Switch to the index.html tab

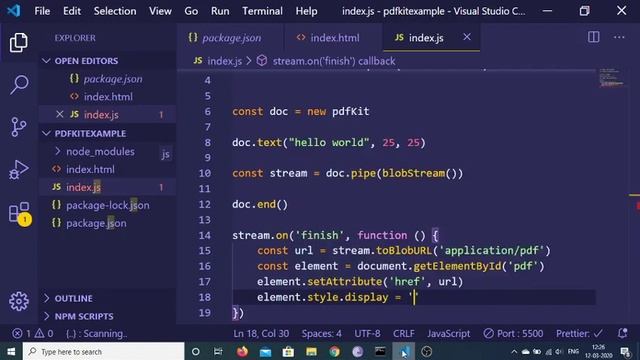click(x=334, y=38)
